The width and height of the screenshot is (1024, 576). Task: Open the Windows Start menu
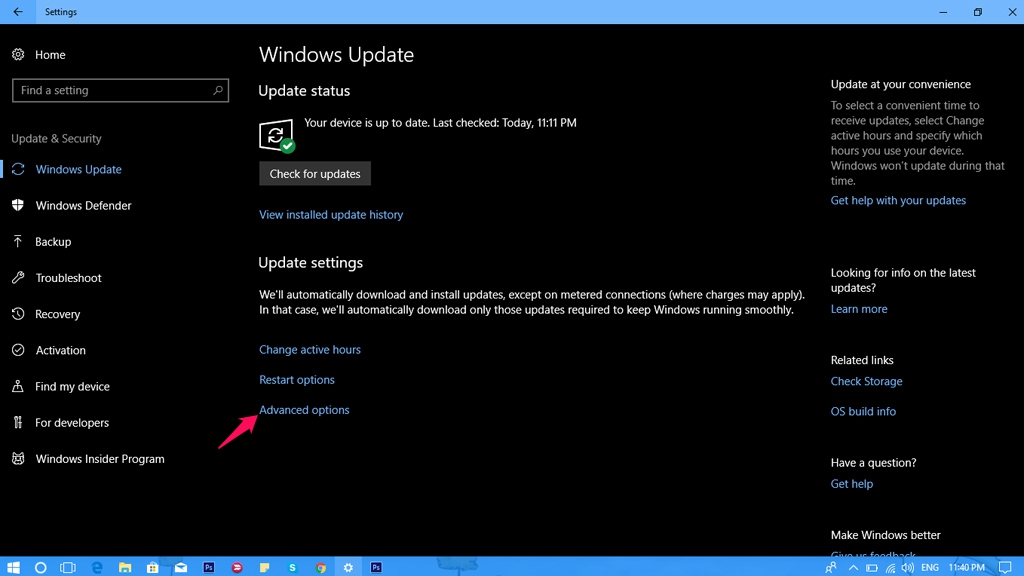click(13, 567)
